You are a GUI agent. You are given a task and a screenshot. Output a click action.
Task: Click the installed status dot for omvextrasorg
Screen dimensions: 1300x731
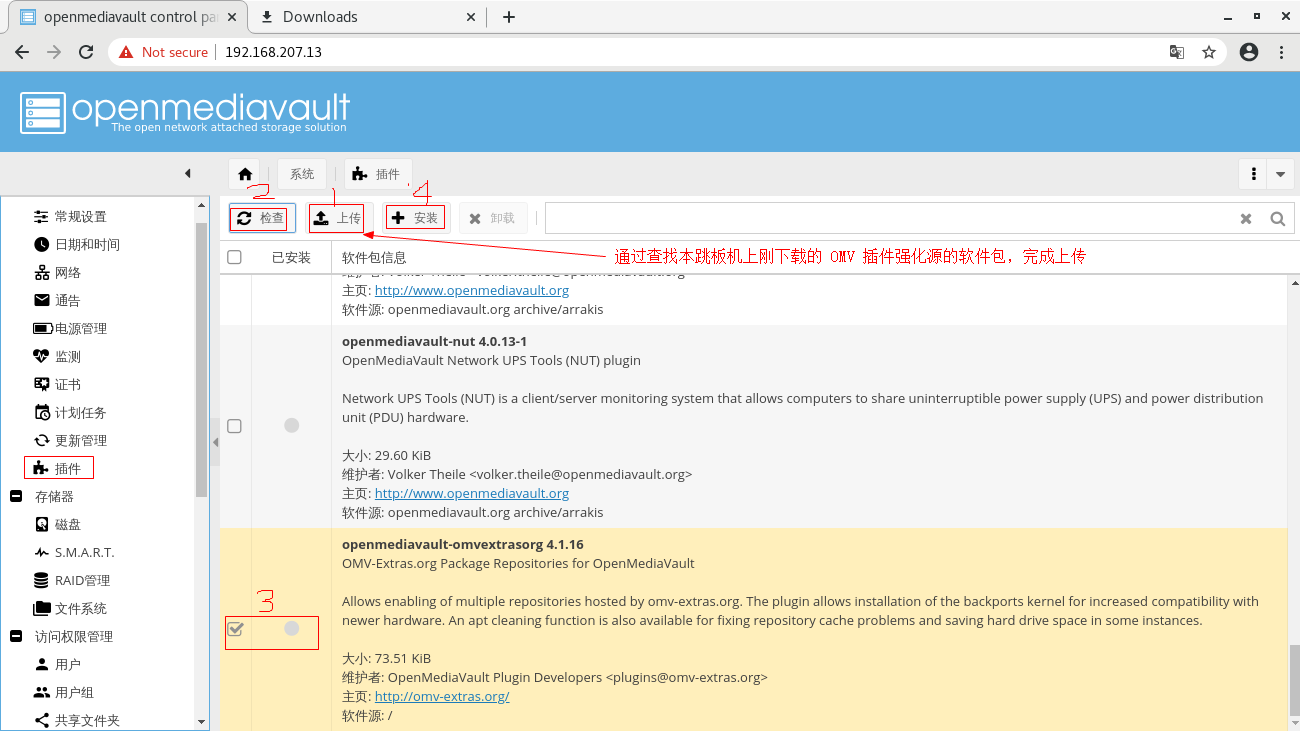coord(291,628)
